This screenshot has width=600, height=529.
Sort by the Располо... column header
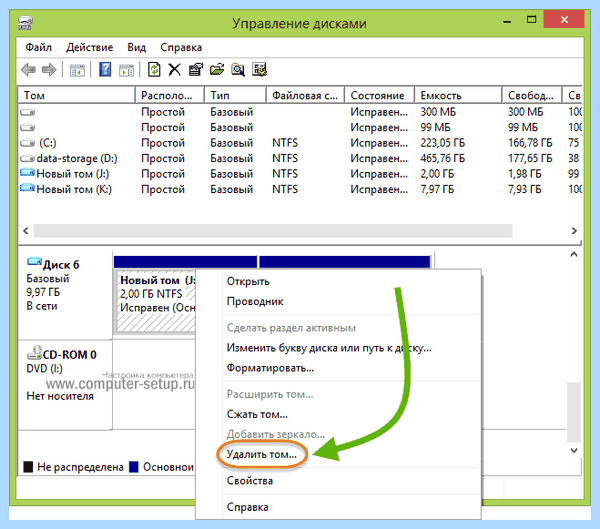[170, 95]
